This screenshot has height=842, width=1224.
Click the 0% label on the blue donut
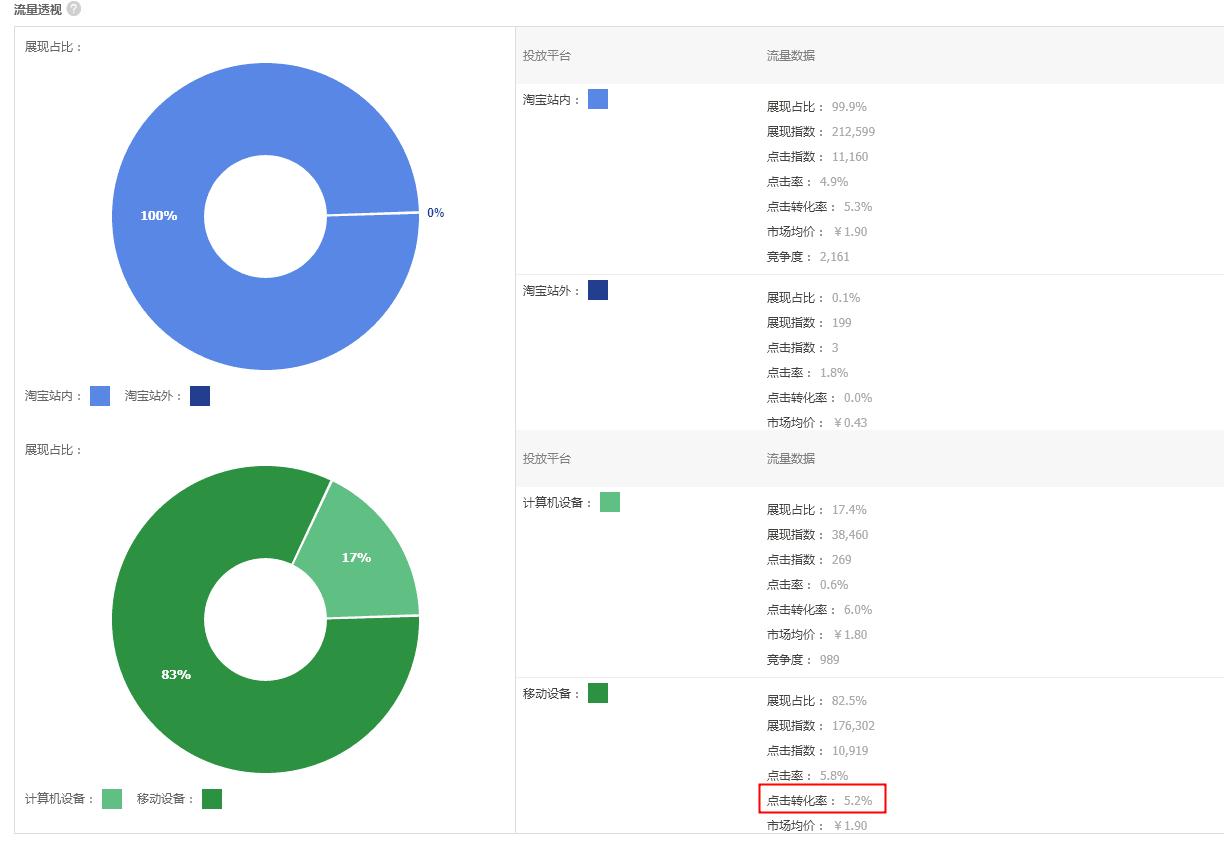click(435, 213)
